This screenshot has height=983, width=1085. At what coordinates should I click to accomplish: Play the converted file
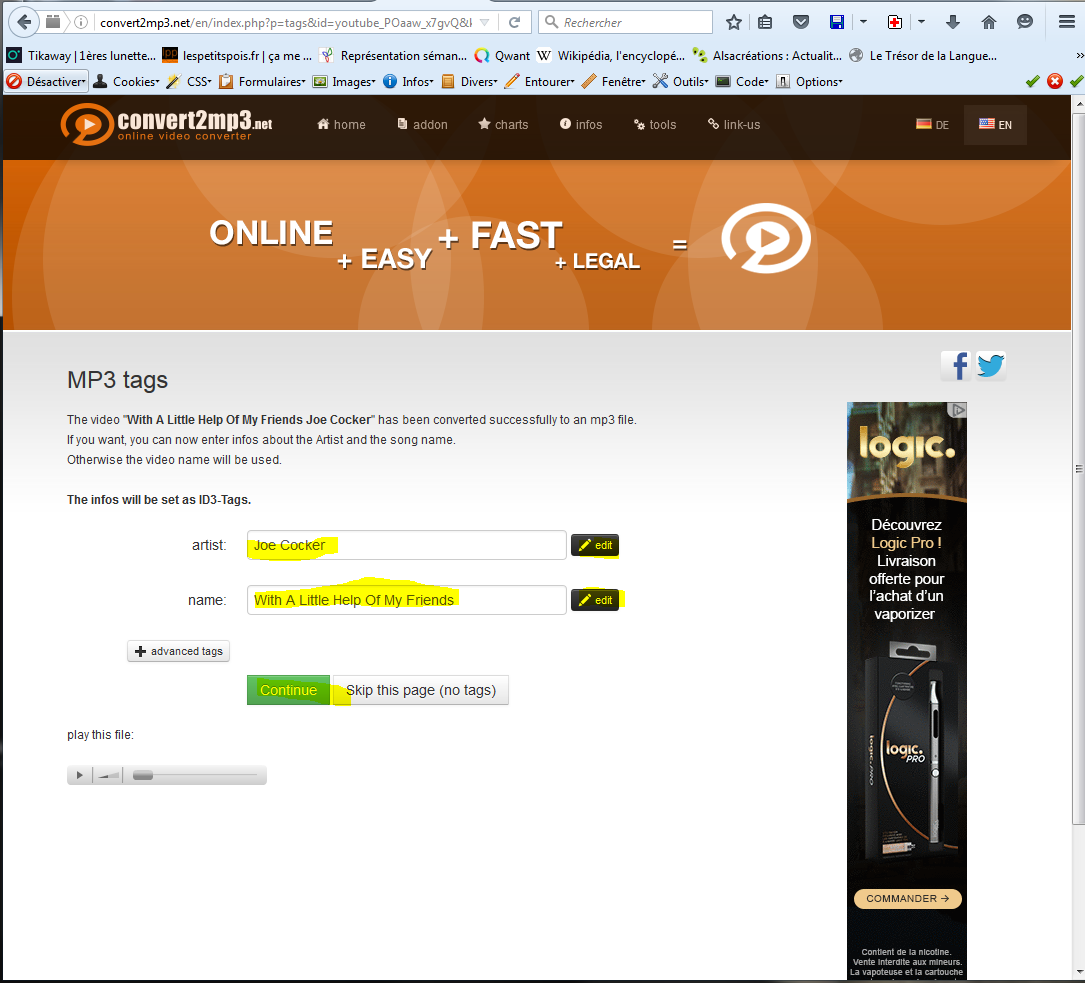pos(80,775)
